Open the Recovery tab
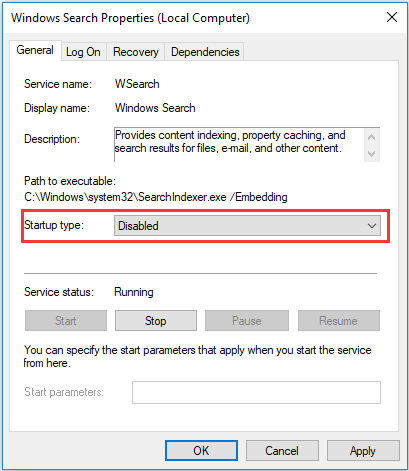This screenshot has height=471, width=409. click(135, 52)
